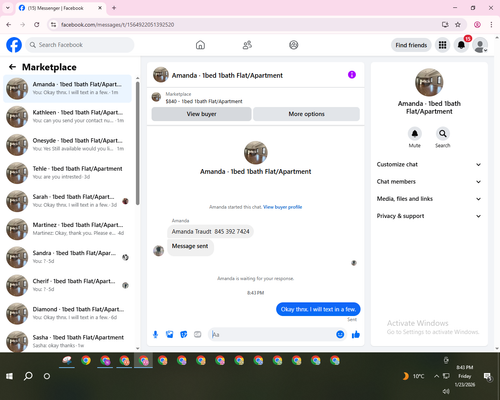Open Sandra 1bed 1bath conversation
The width and height of the screenshot is (500, 400).
pos(67,257)
